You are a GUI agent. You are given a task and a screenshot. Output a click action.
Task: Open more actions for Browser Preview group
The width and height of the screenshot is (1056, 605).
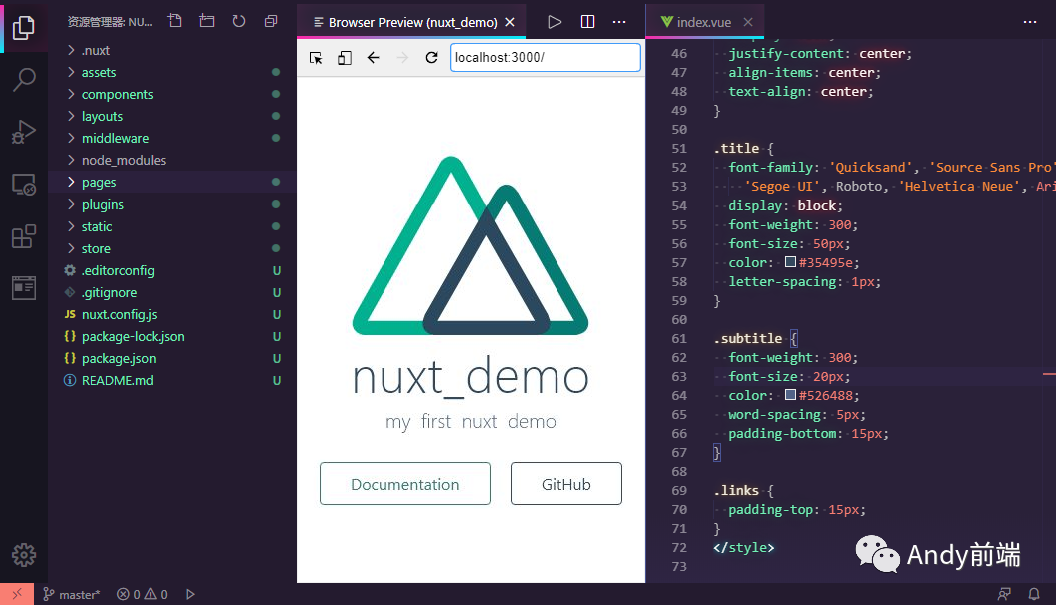[x=619, y=22]
